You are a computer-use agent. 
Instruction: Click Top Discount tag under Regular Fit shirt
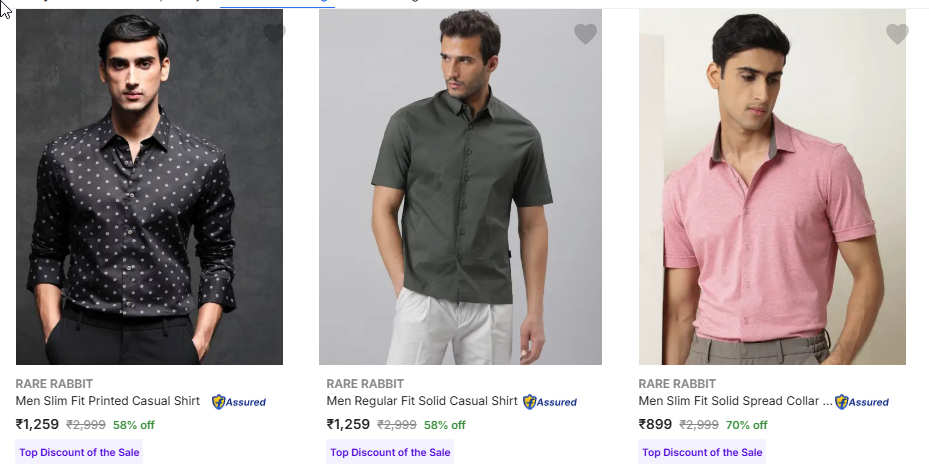tap(390, 452)
